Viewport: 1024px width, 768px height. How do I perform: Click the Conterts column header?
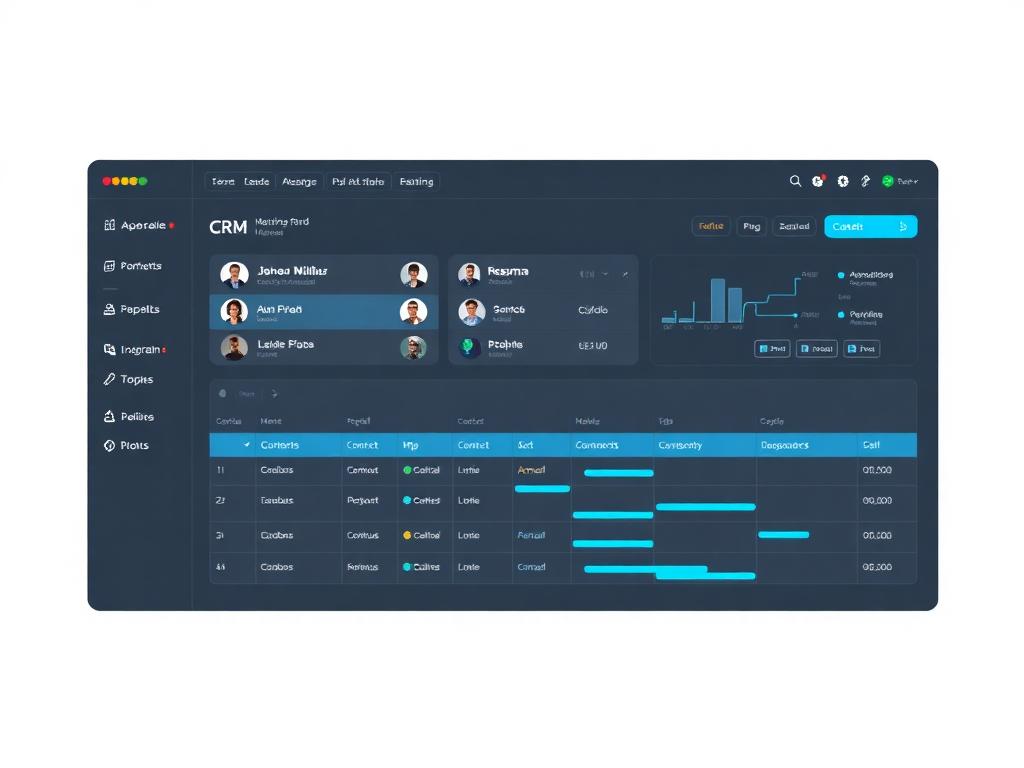click(x=280, y=445)
